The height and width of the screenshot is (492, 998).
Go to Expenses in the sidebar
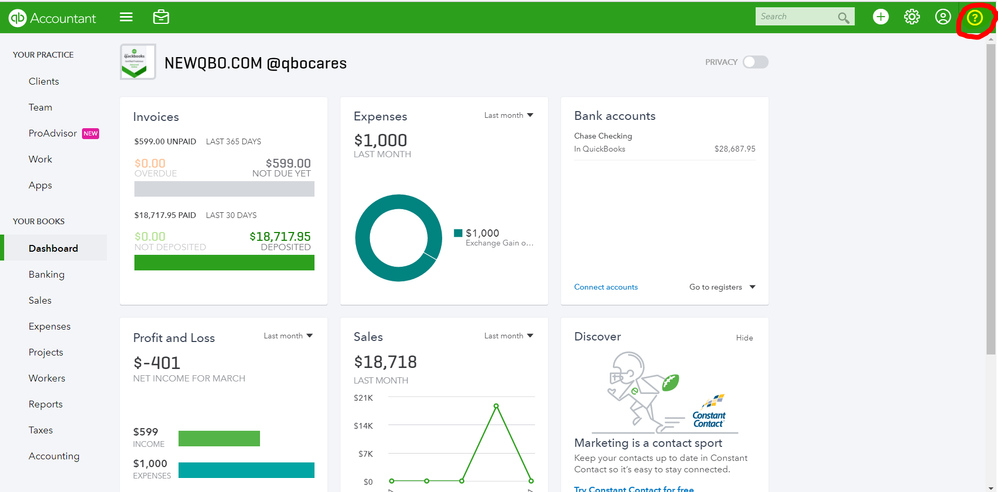[x=50, y=327]
